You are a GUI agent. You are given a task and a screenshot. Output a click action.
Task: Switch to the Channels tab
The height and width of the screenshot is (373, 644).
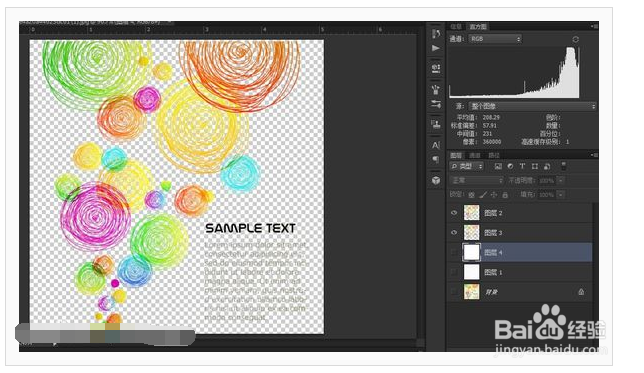[x=475, y=155]
